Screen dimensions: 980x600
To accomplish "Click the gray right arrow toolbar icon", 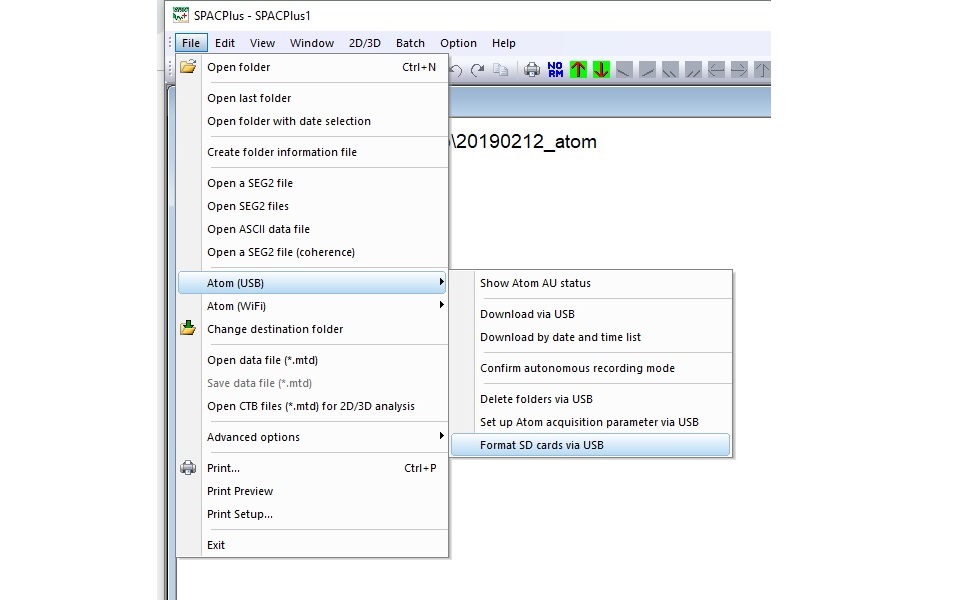I will [x=739, y=69].
